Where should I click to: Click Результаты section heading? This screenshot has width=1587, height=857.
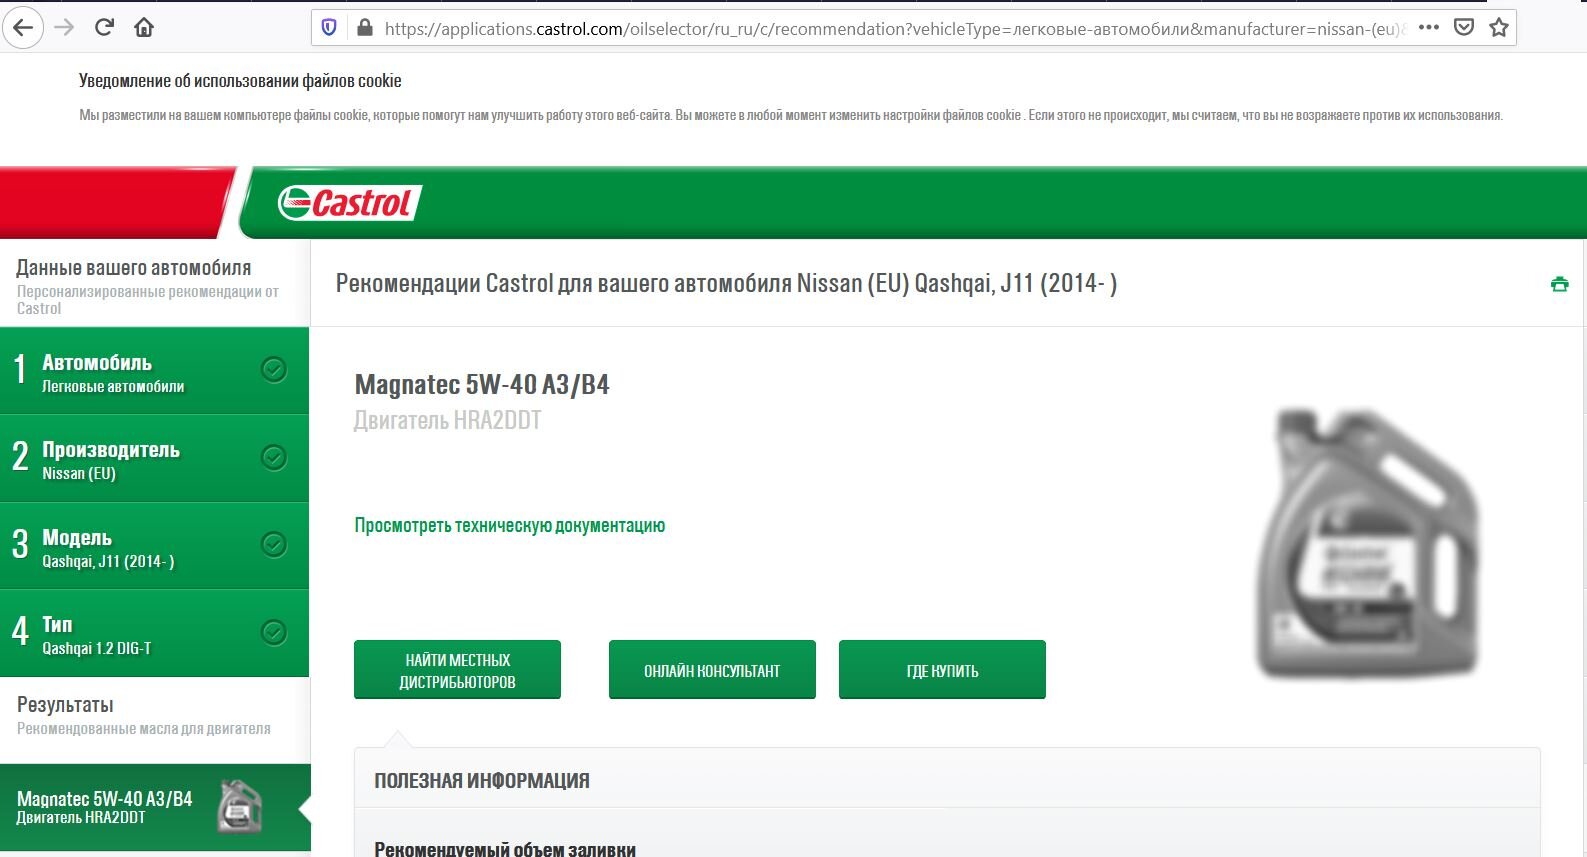tap(65, 705)
